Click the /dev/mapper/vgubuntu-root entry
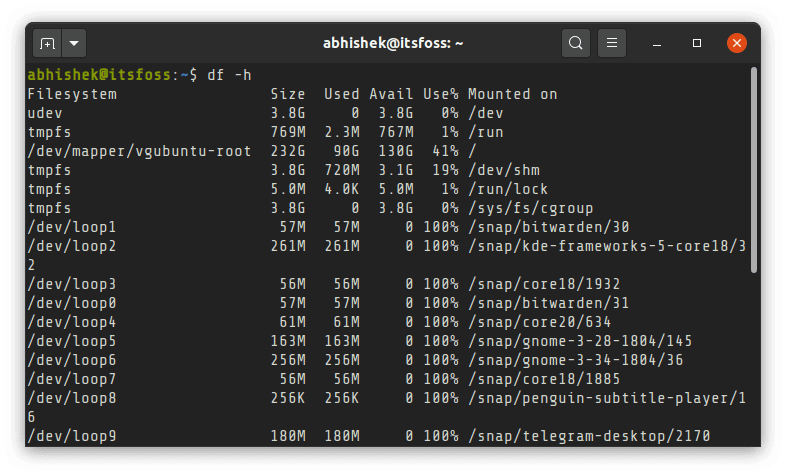The width and height of the screenshot is (786, 475). pyautogui.click(x=139, y=151)
